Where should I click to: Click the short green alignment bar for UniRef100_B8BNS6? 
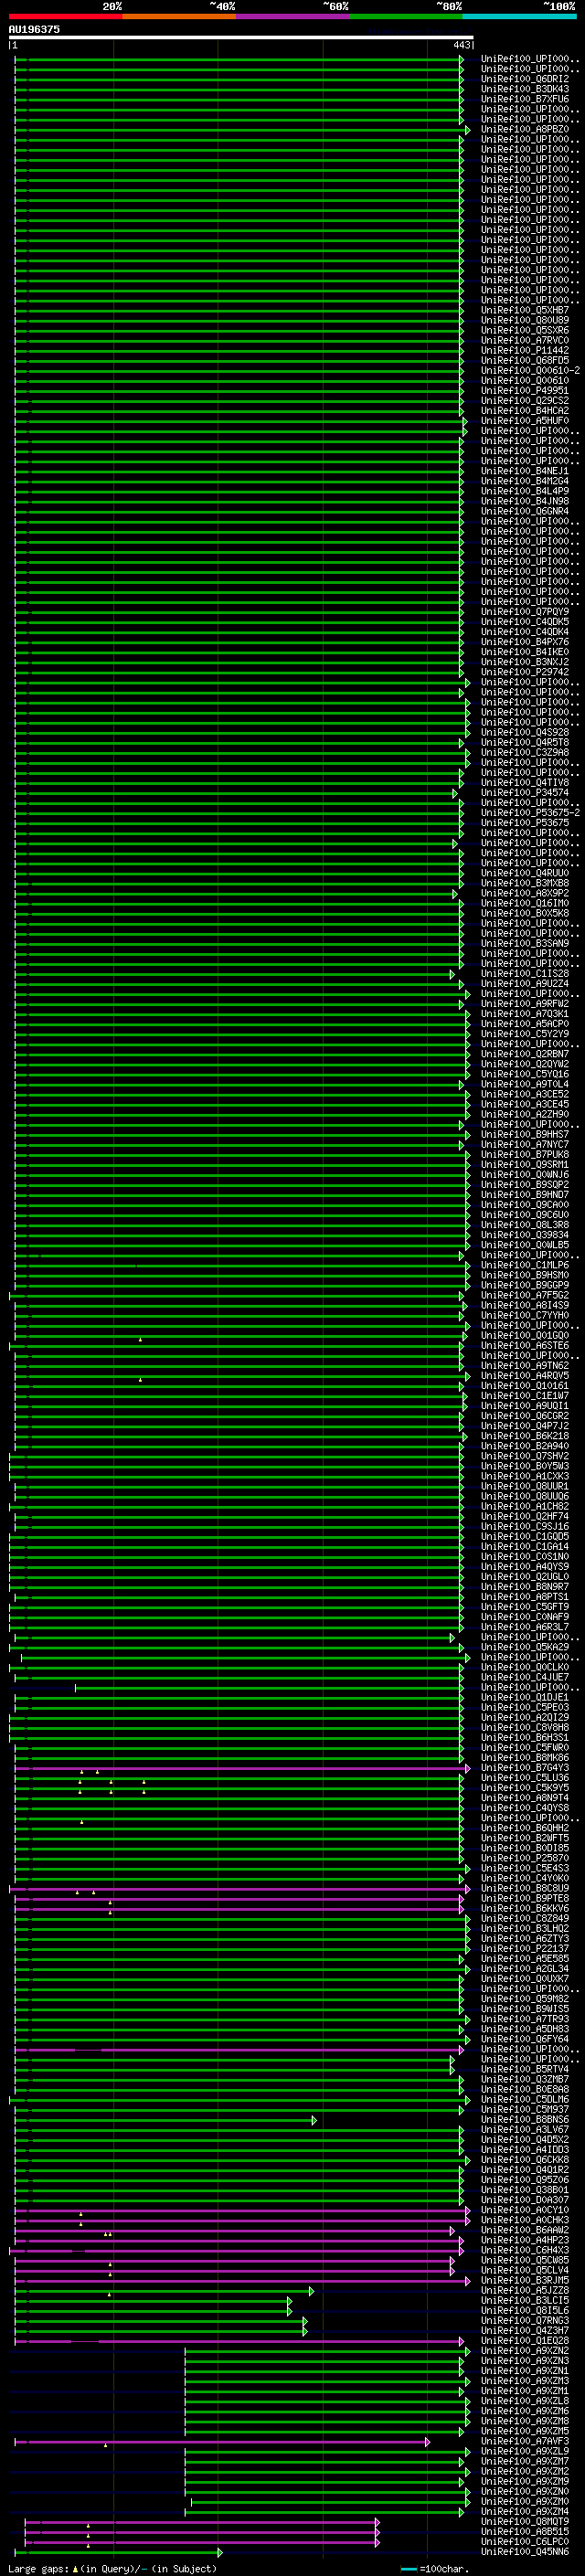[165, 2120]
